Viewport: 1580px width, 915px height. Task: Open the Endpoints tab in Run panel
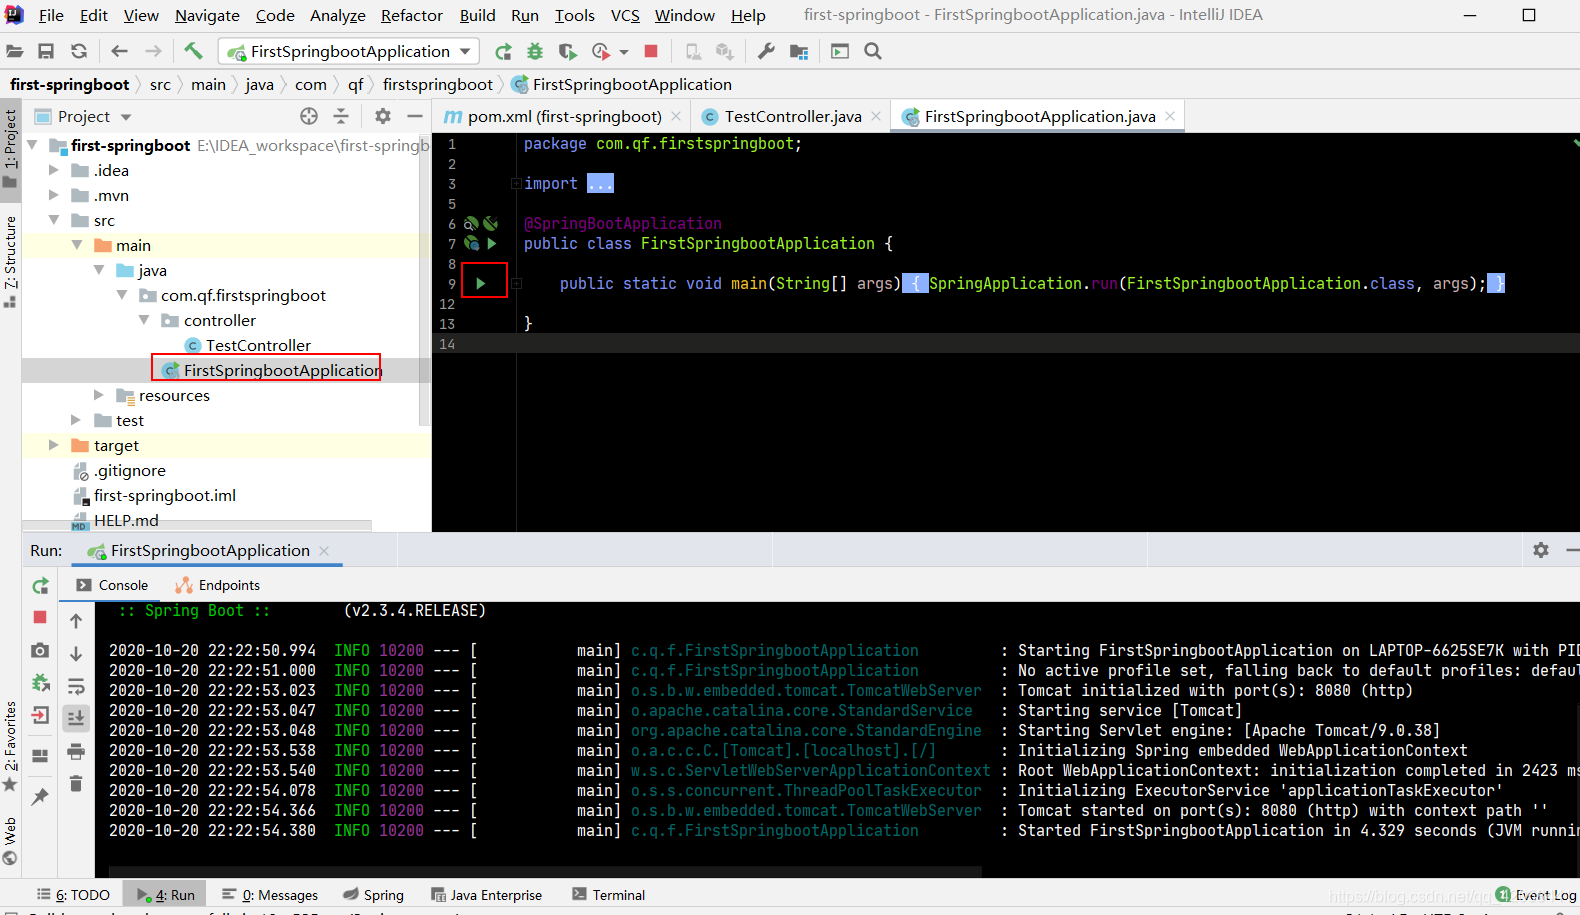pyautogui.click(x=218, y=585)
